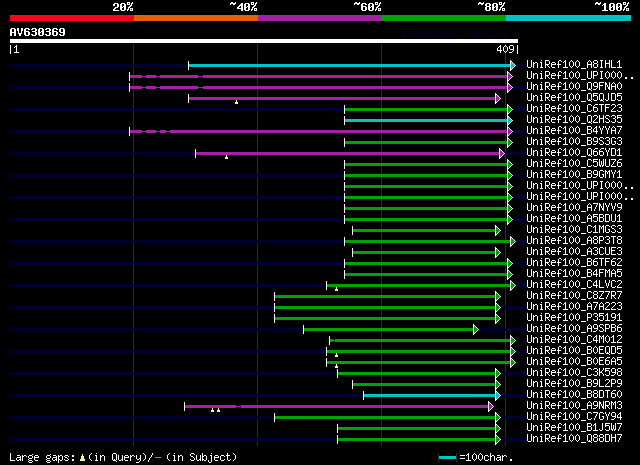The image size is (640, 465).
Task: Open hit UniRef100_Q88DH7
Action: click(x=574, y=439)
